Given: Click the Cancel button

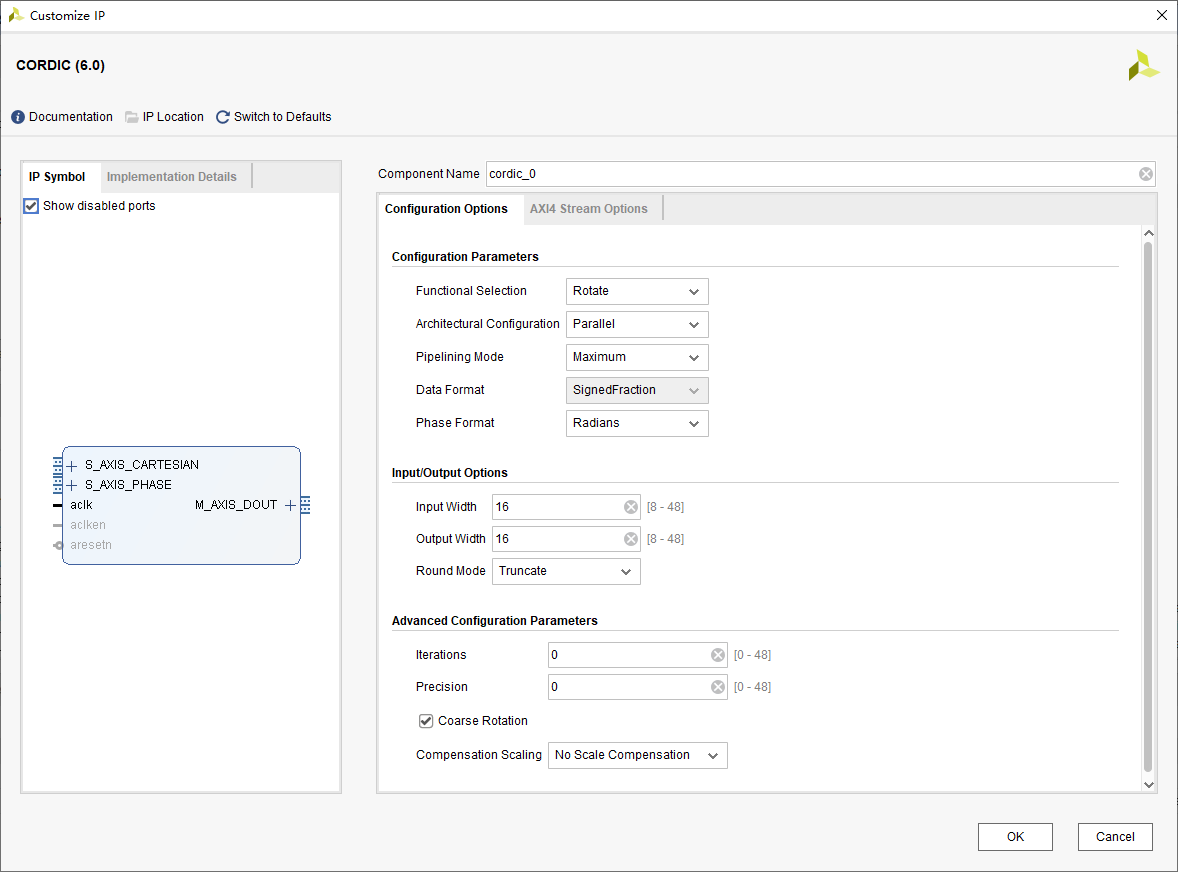Looking at the screenshot, I should (x=1115, y=837).
